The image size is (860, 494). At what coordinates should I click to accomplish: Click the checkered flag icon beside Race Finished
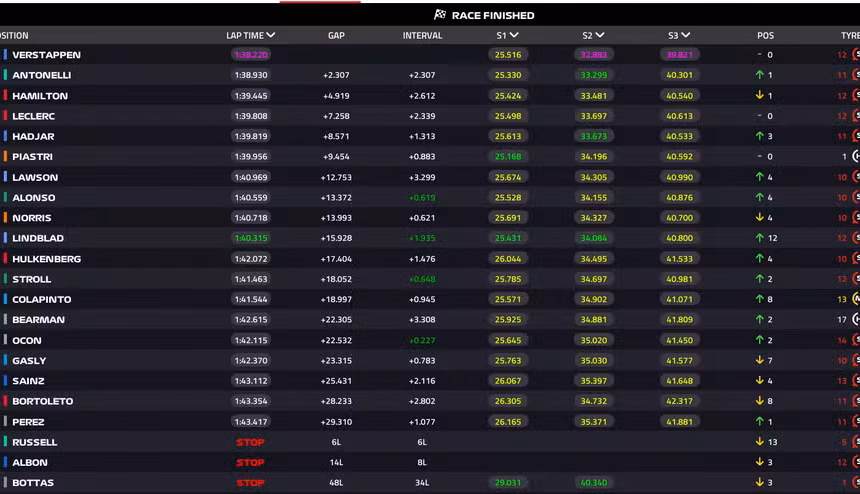(x=440, y=15)
